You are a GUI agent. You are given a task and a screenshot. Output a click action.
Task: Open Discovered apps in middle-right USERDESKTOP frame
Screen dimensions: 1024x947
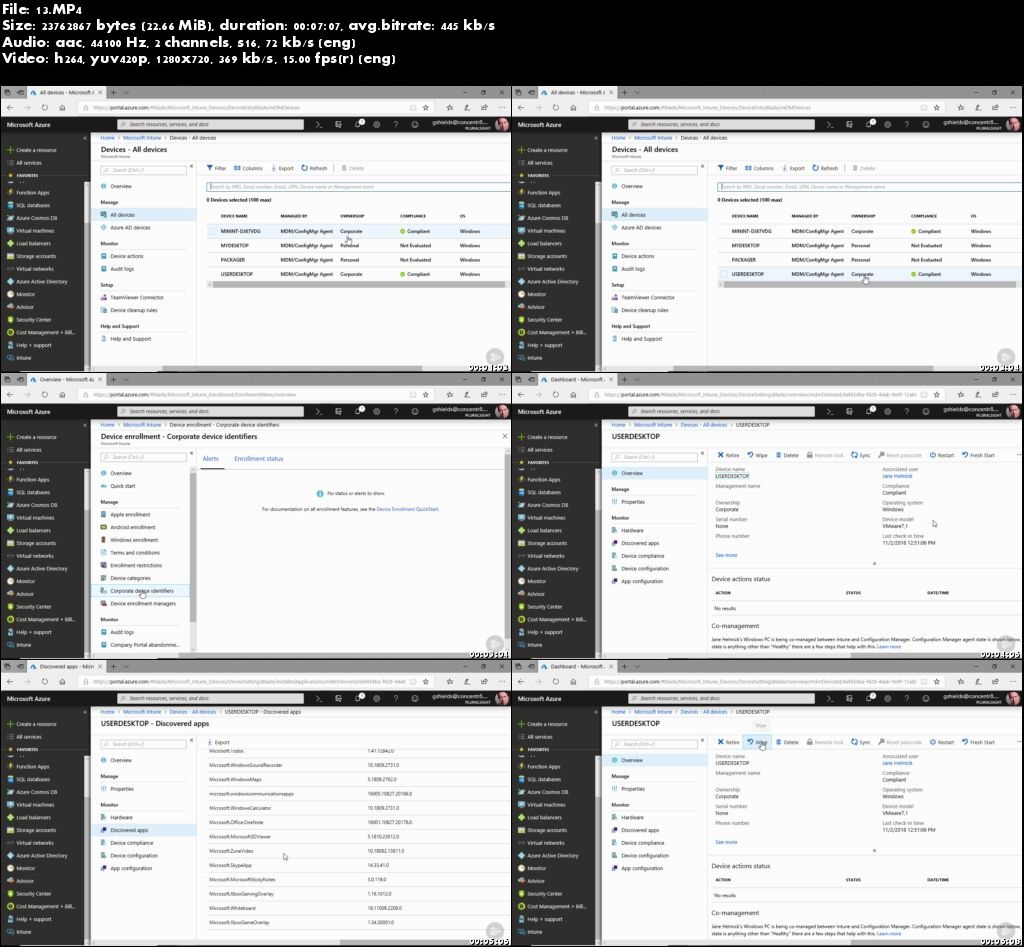coord(639,543)
